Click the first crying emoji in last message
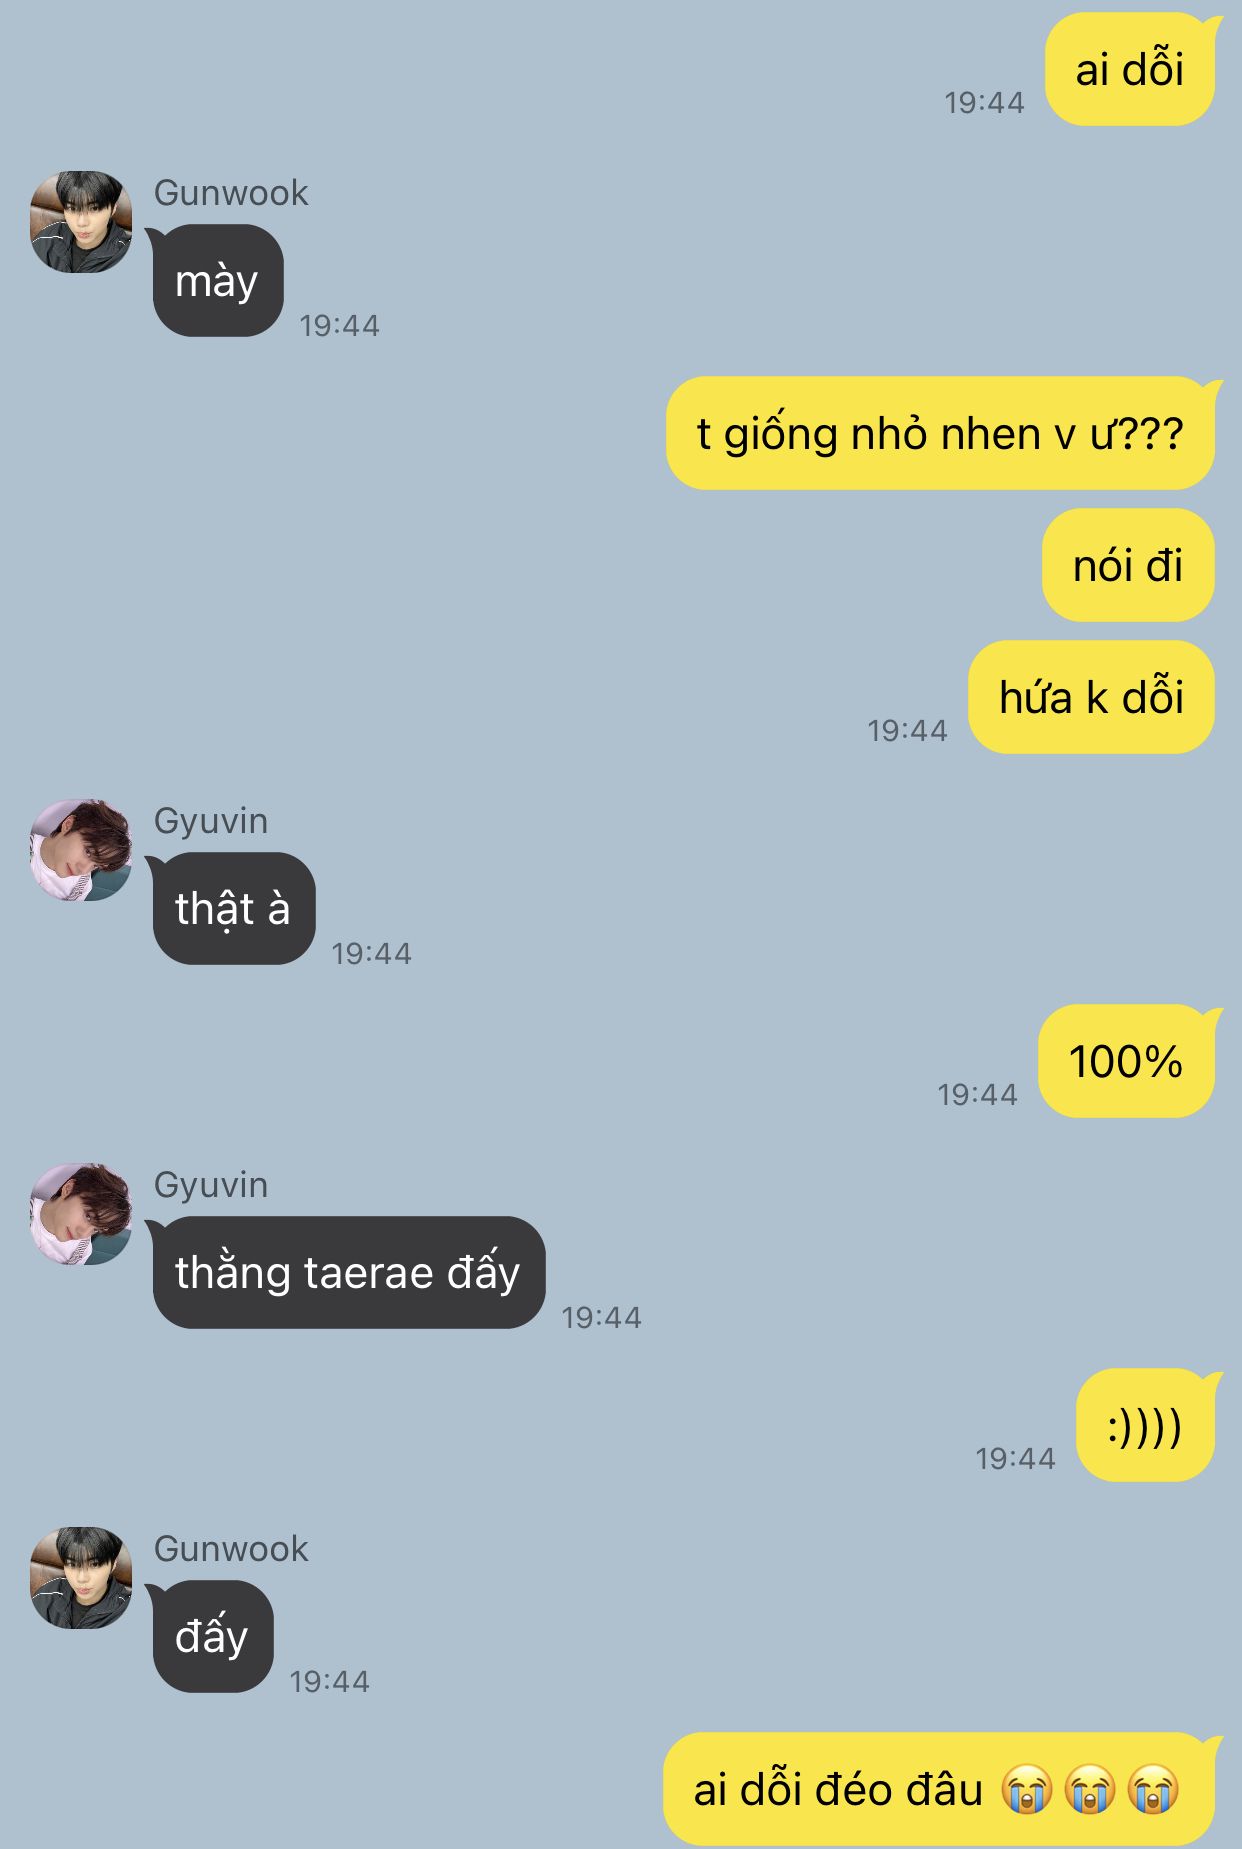1242x1849 pixels. click(1028, 1790)
